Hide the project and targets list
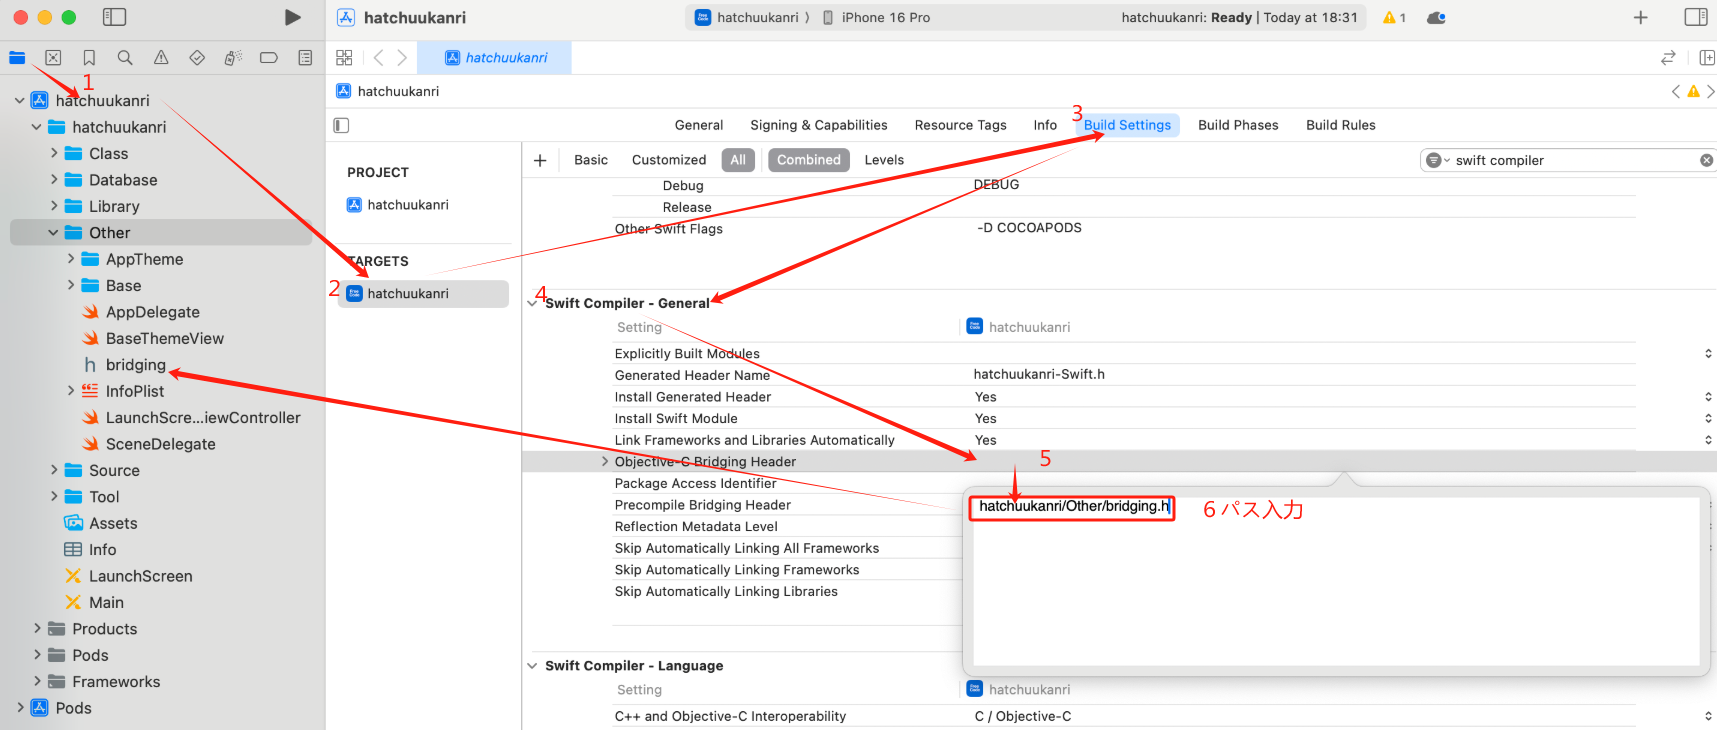Screen dimensions: 1717x730 [341, 125]
